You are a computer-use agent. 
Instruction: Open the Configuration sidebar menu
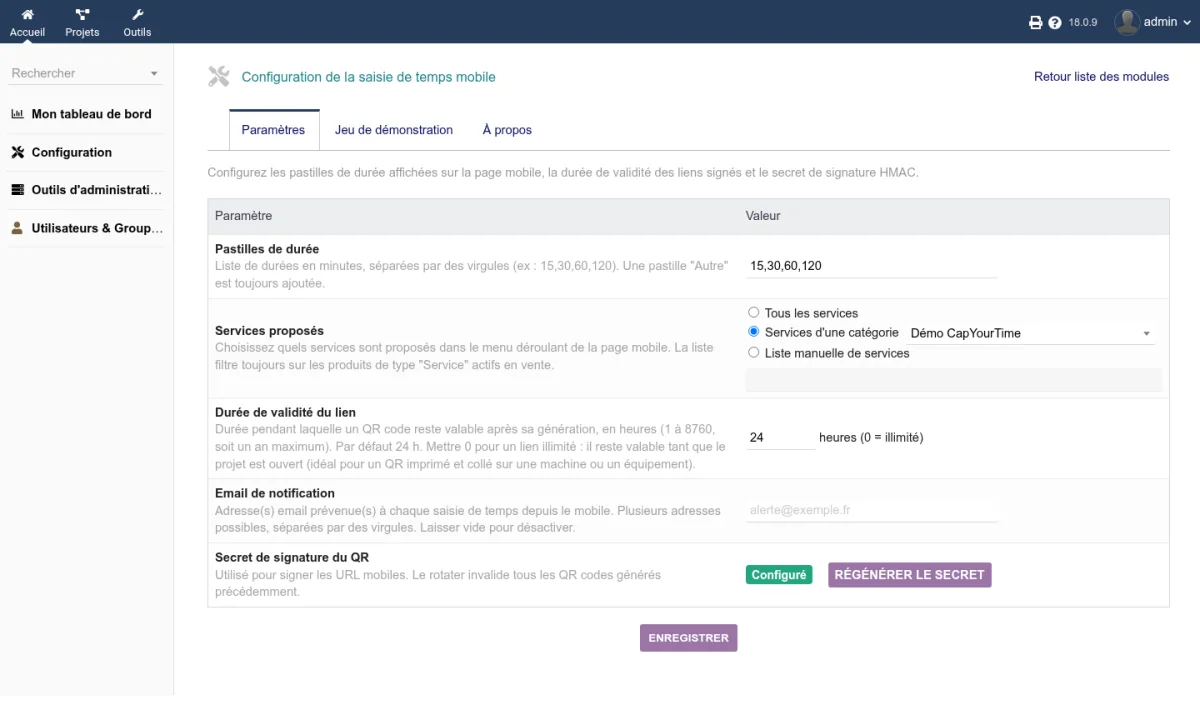pos(72,153)
